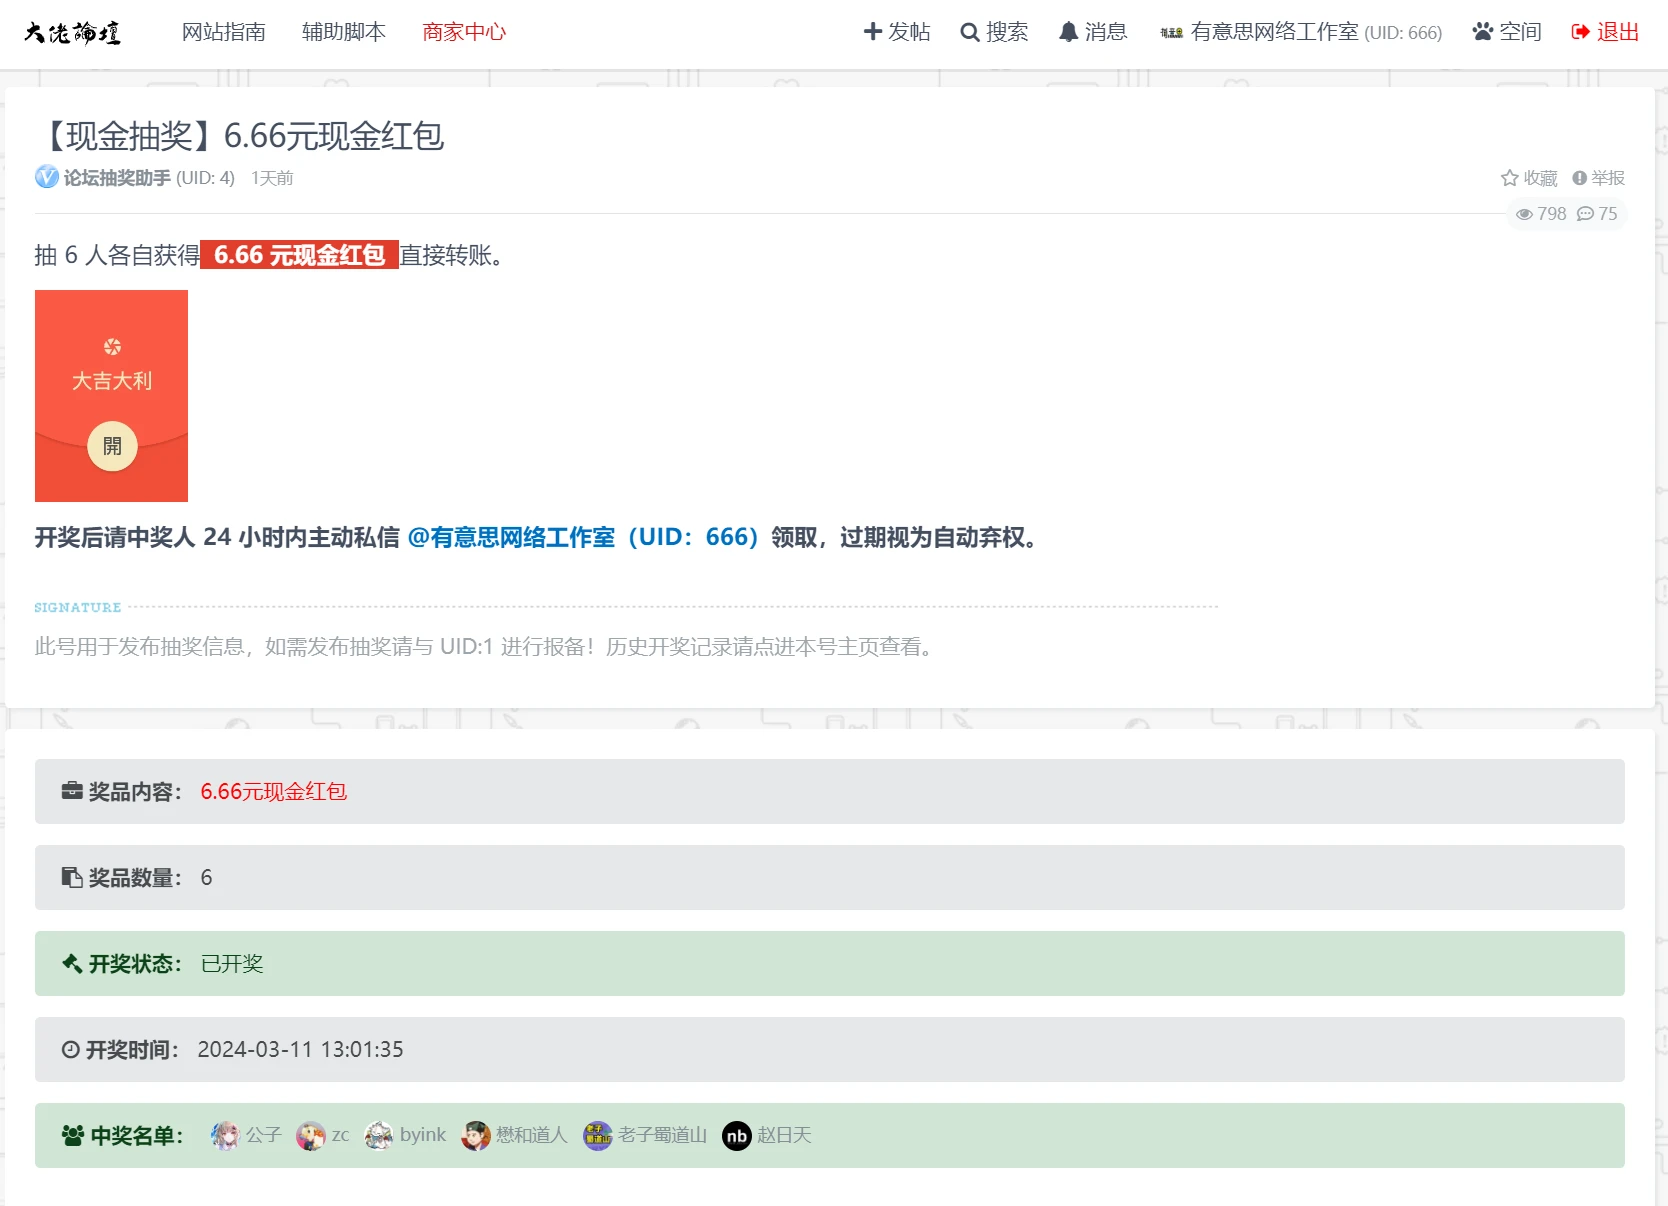Open the 搜索 search function
The width and height of the screenshot is (1668, 1206).
click(x=994, y=32)
